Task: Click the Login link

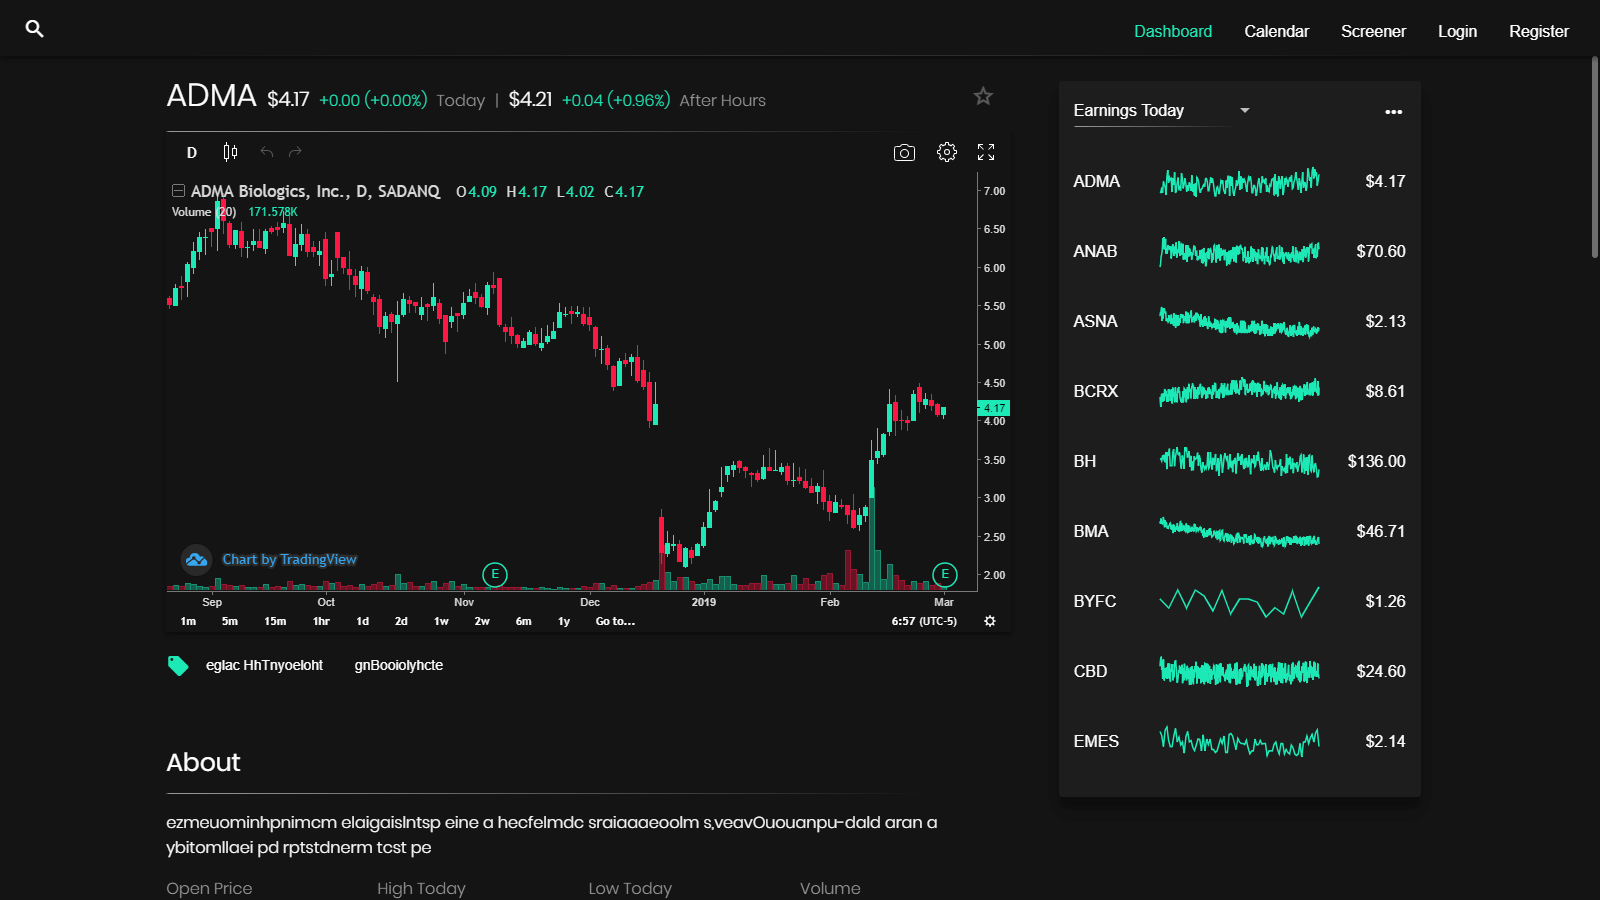Action: click(x=1457, y=31)
